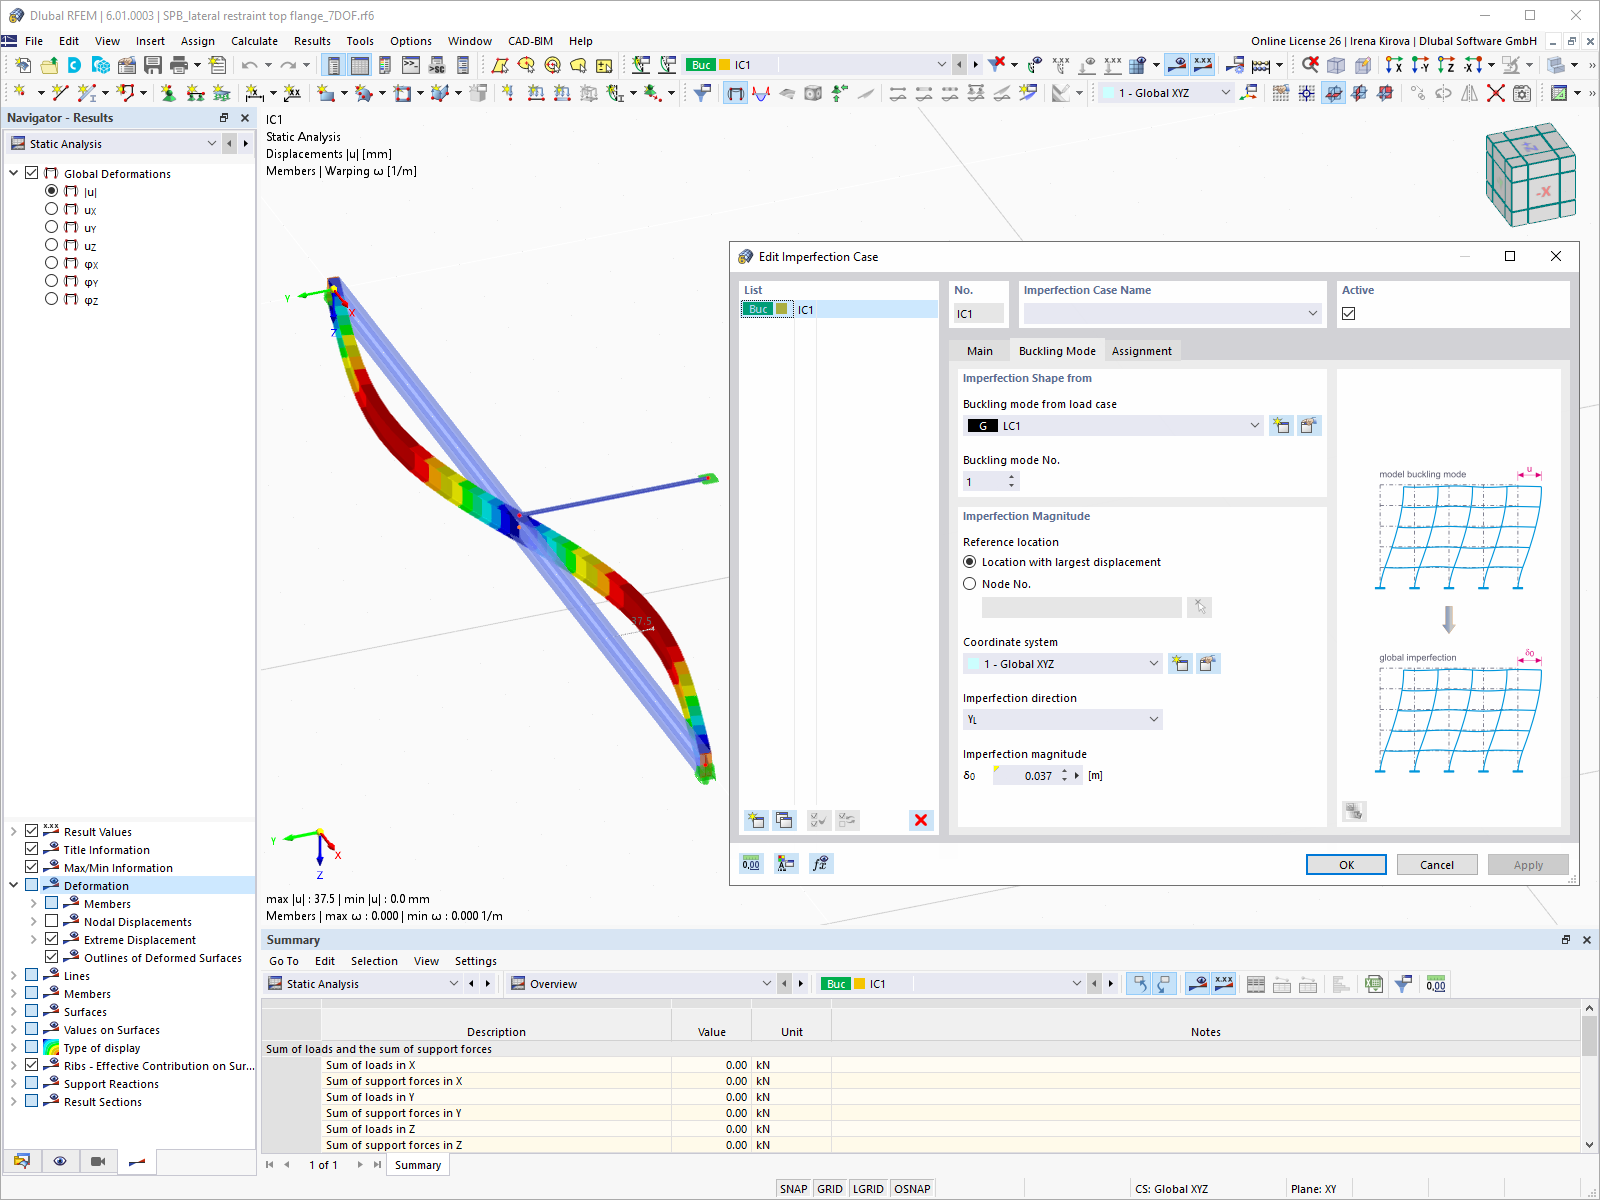Open navigator Data tab icon
This screenshot has width=1600, height=1200.
click(x=22, y=1161)
